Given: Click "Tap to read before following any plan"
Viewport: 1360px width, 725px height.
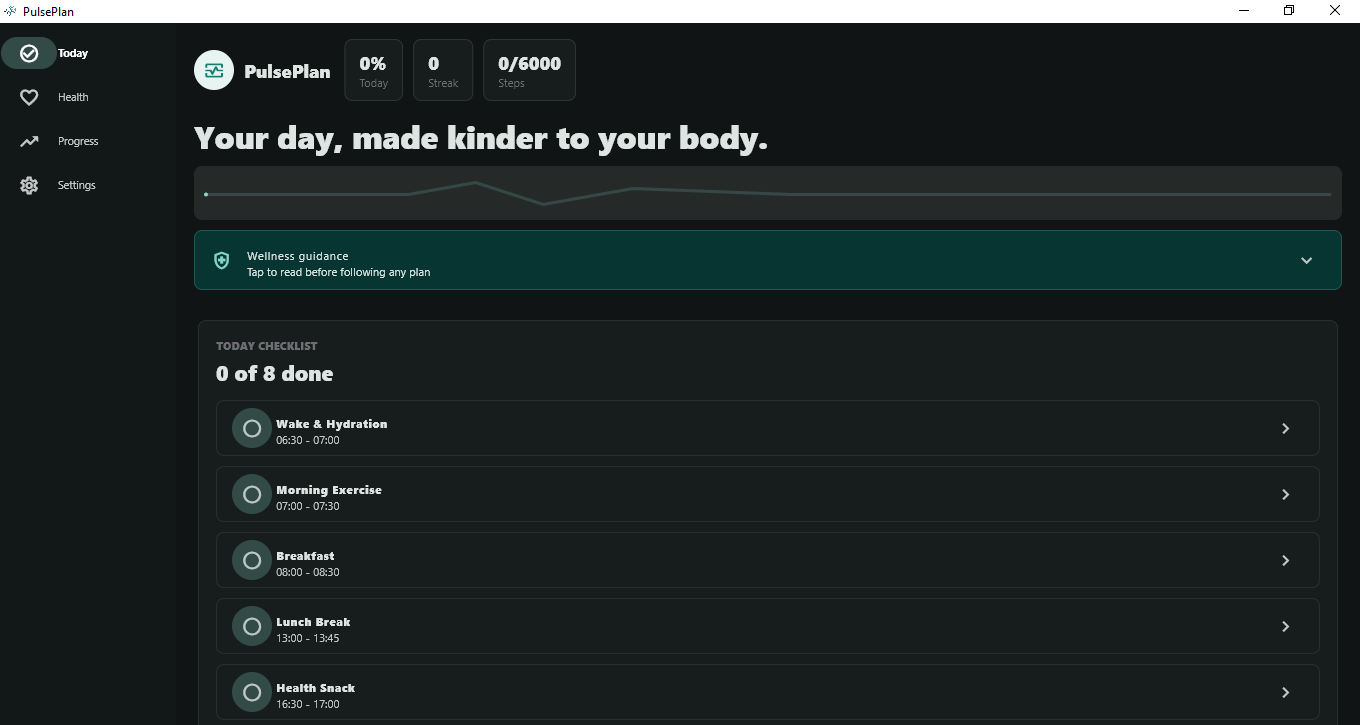Looking at the screenshot, I should pyautogui.click(x=339, y=272).
